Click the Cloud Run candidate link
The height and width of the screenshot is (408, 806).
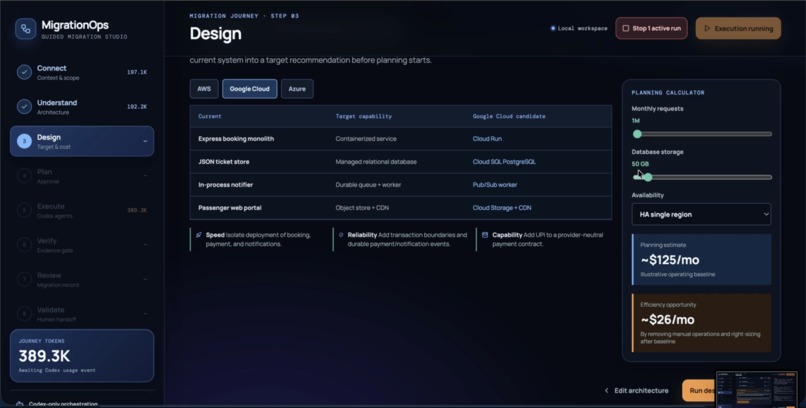(487, 139)
